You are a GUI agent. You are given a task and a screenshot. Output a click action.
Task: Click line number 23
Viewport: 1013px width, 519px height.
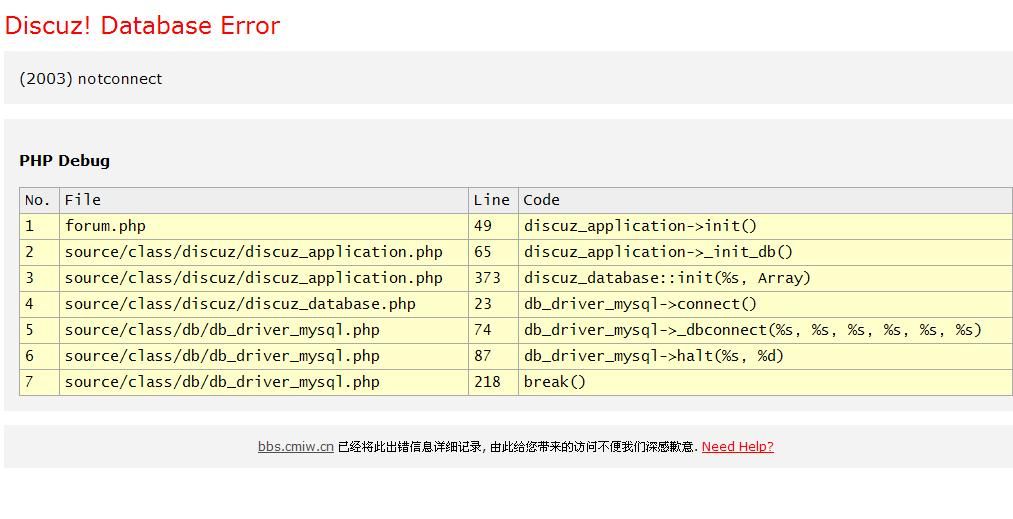(x=493, y=304)
